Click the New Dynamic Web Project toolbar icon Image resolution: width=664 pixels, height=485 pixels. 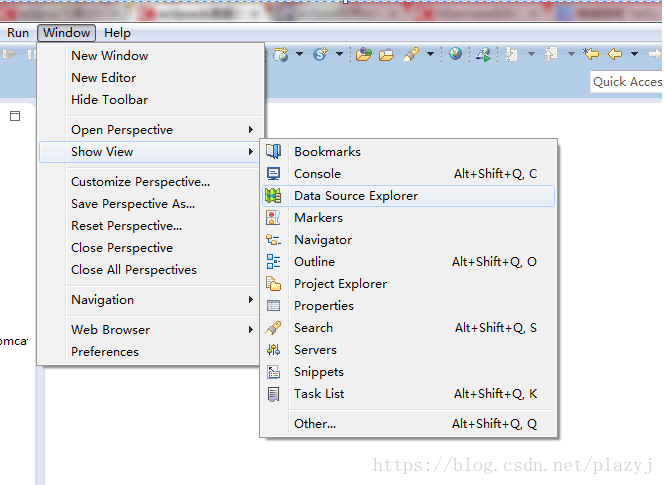(280, 54)
